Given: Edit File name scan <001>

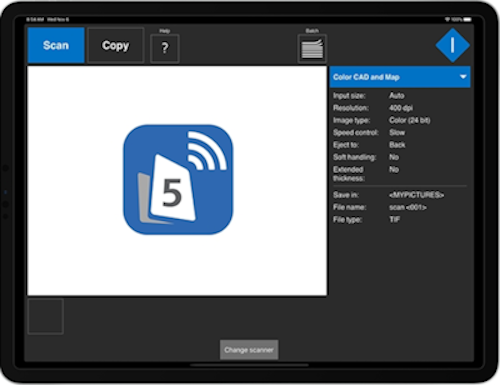Looking at the screenshot, I should (x=408, y=207).
